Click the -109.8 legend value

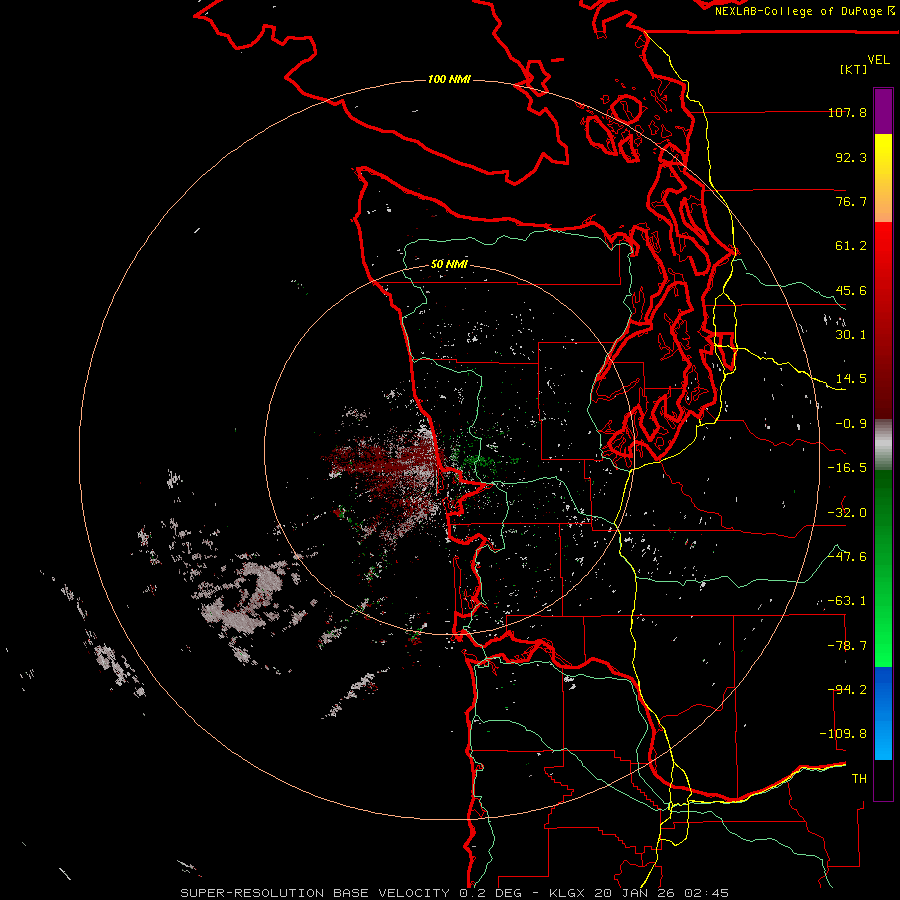pyautogui.click(x=843, y=734)
